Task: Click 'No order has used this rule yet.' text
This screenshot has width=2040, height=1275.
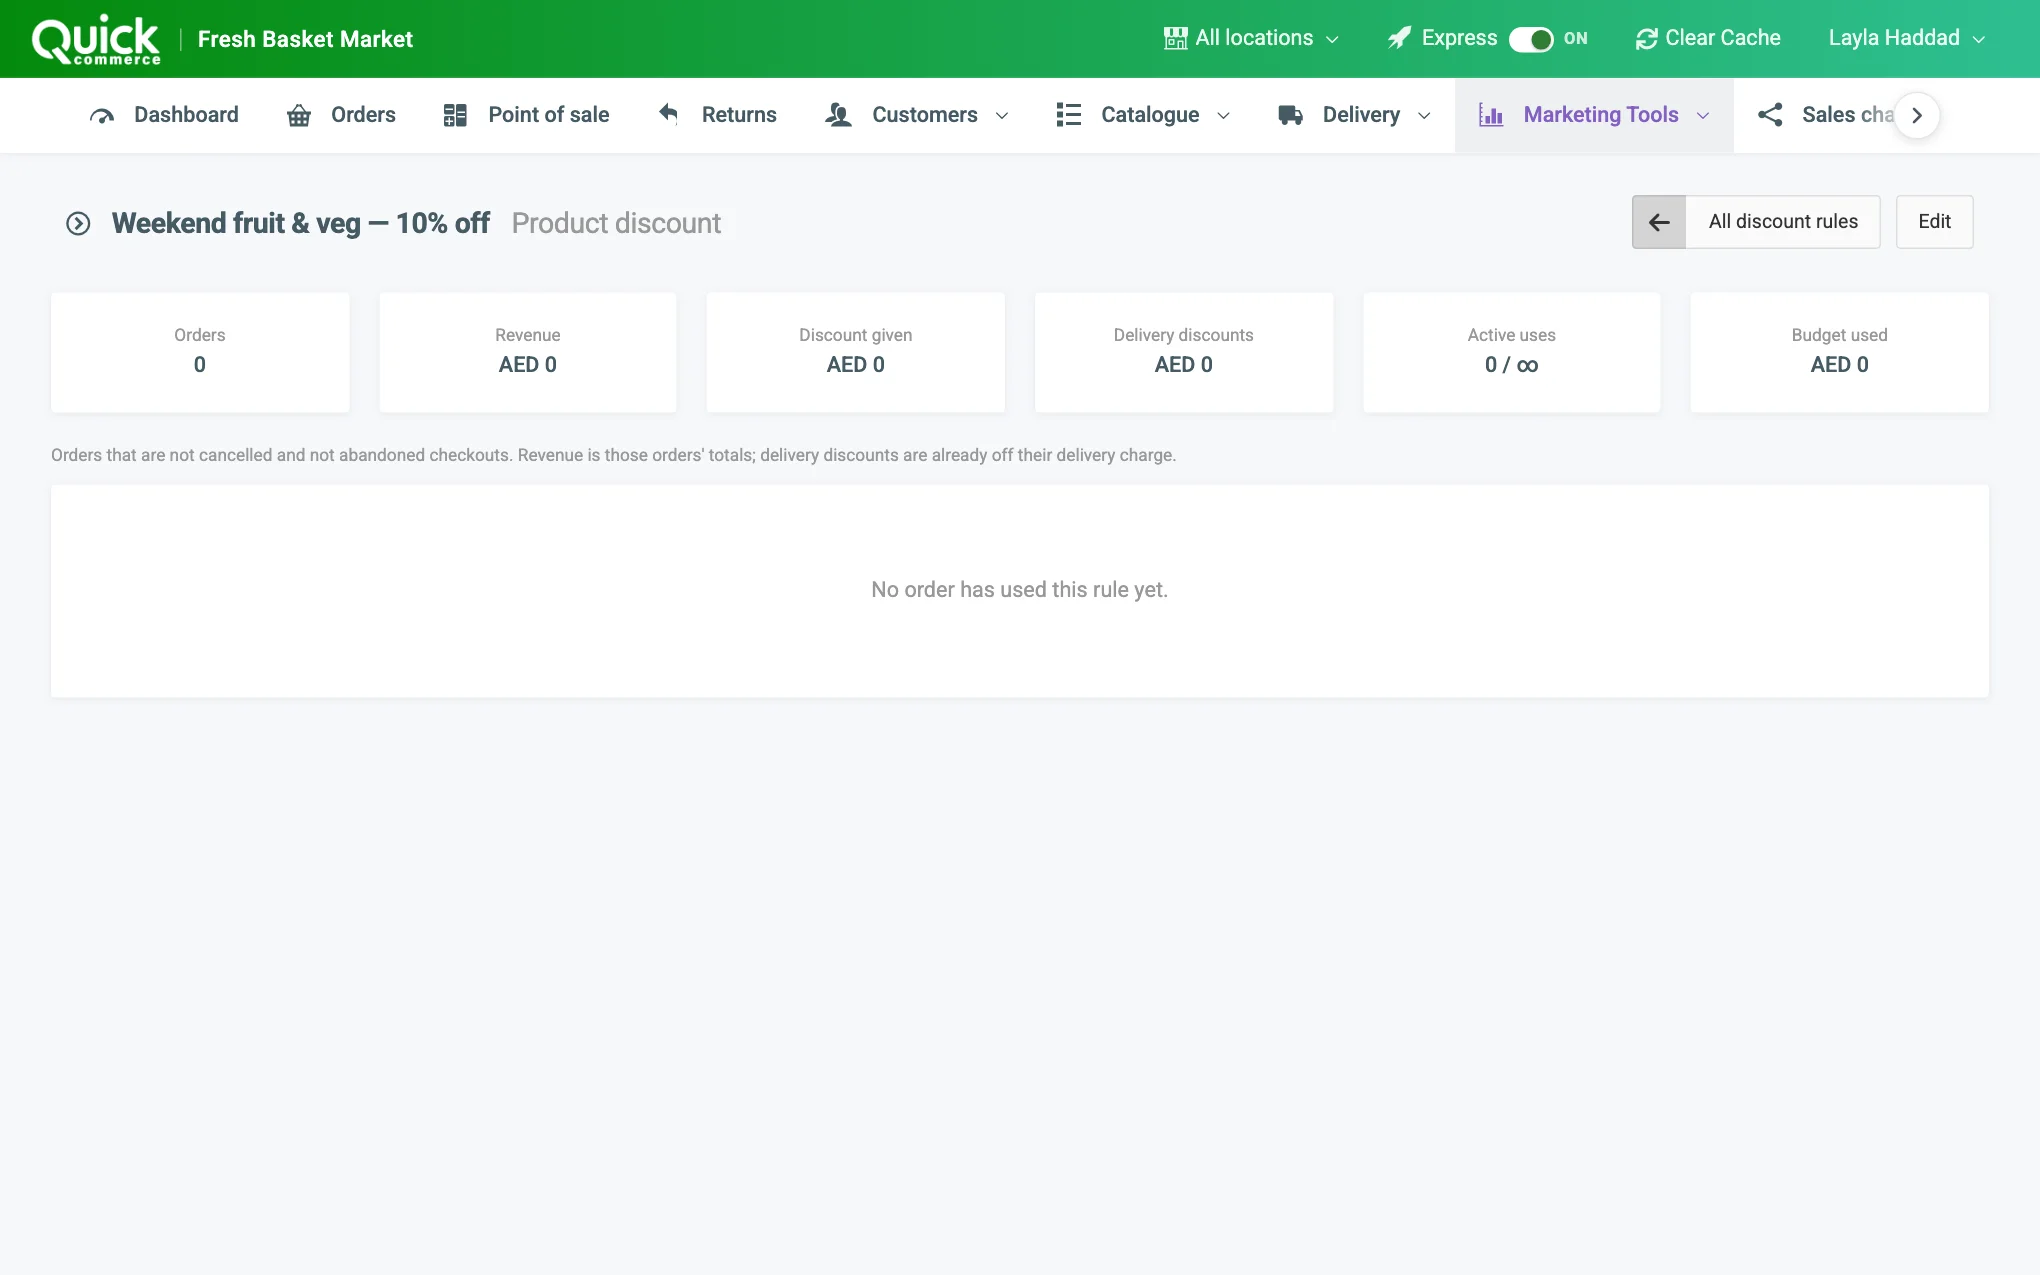Action: pyautogui.click(x=1019, y=590)
